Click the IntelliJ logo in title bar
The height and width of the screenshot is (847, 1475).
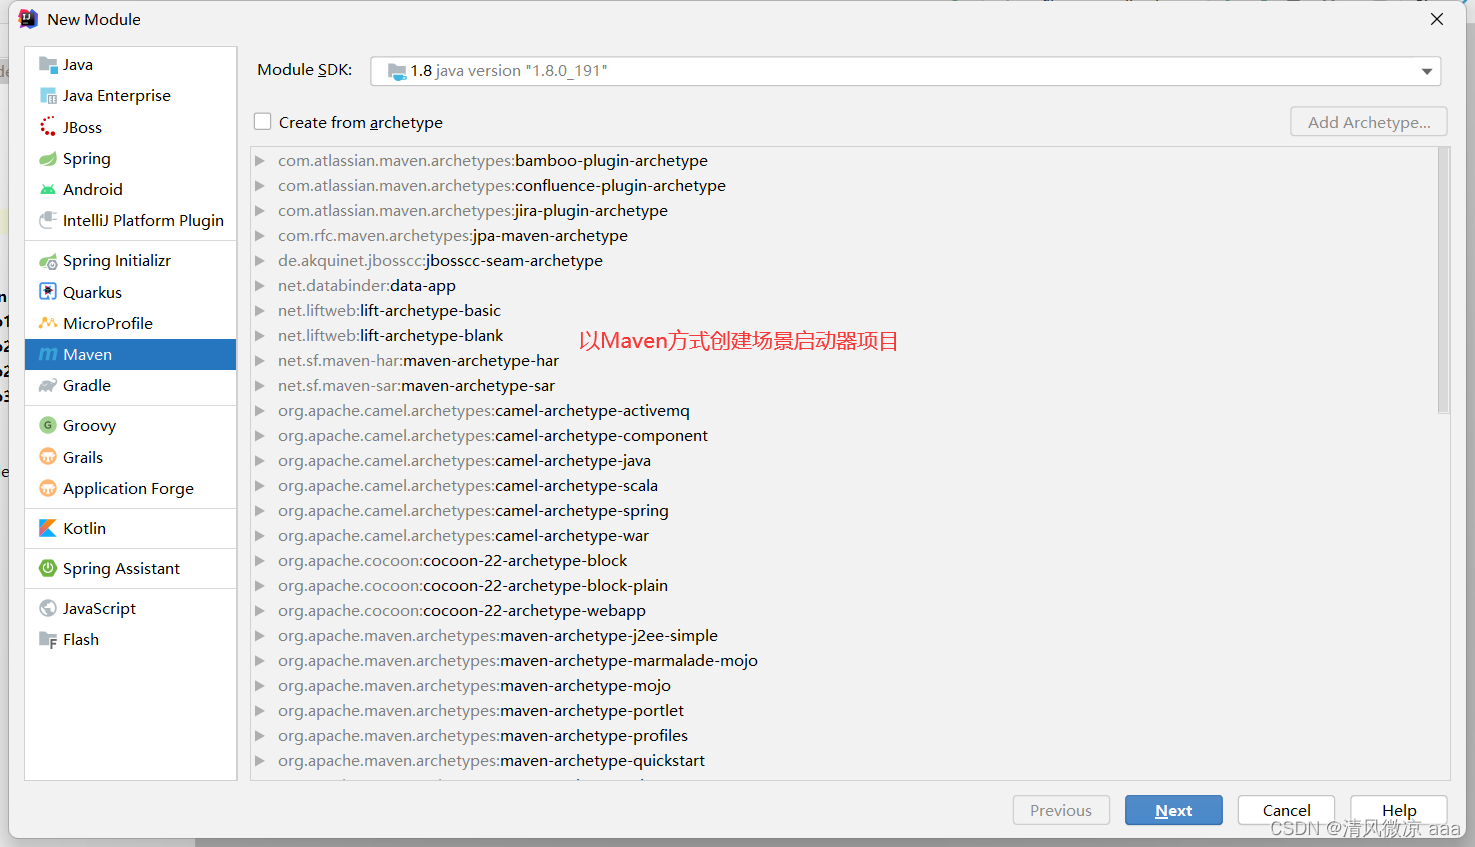(28, 19)
